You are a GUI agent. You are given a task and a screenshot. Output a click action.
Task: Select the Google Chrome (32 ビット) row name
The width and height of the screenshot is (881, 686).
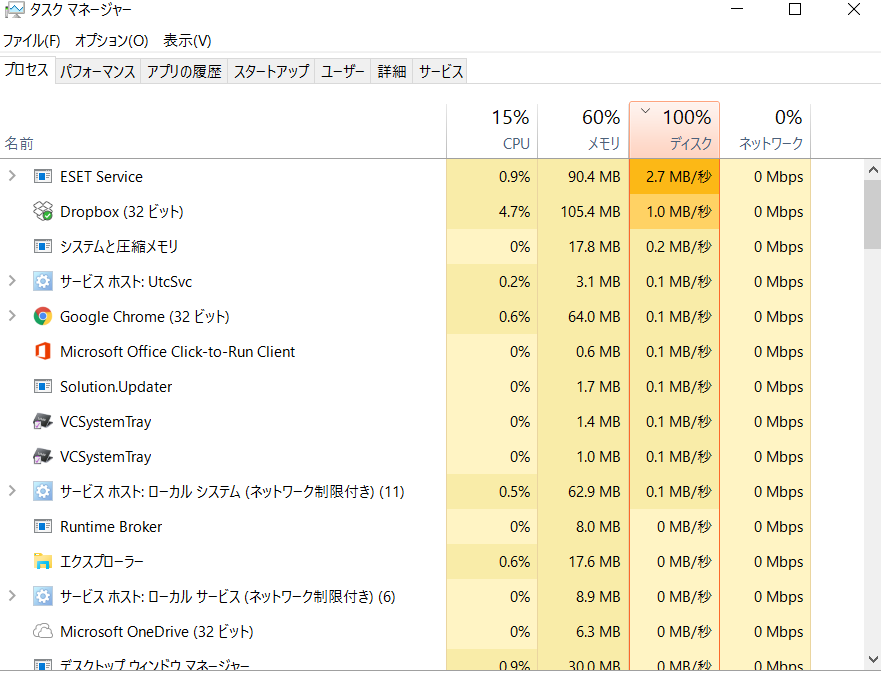(x=145, y=316)
